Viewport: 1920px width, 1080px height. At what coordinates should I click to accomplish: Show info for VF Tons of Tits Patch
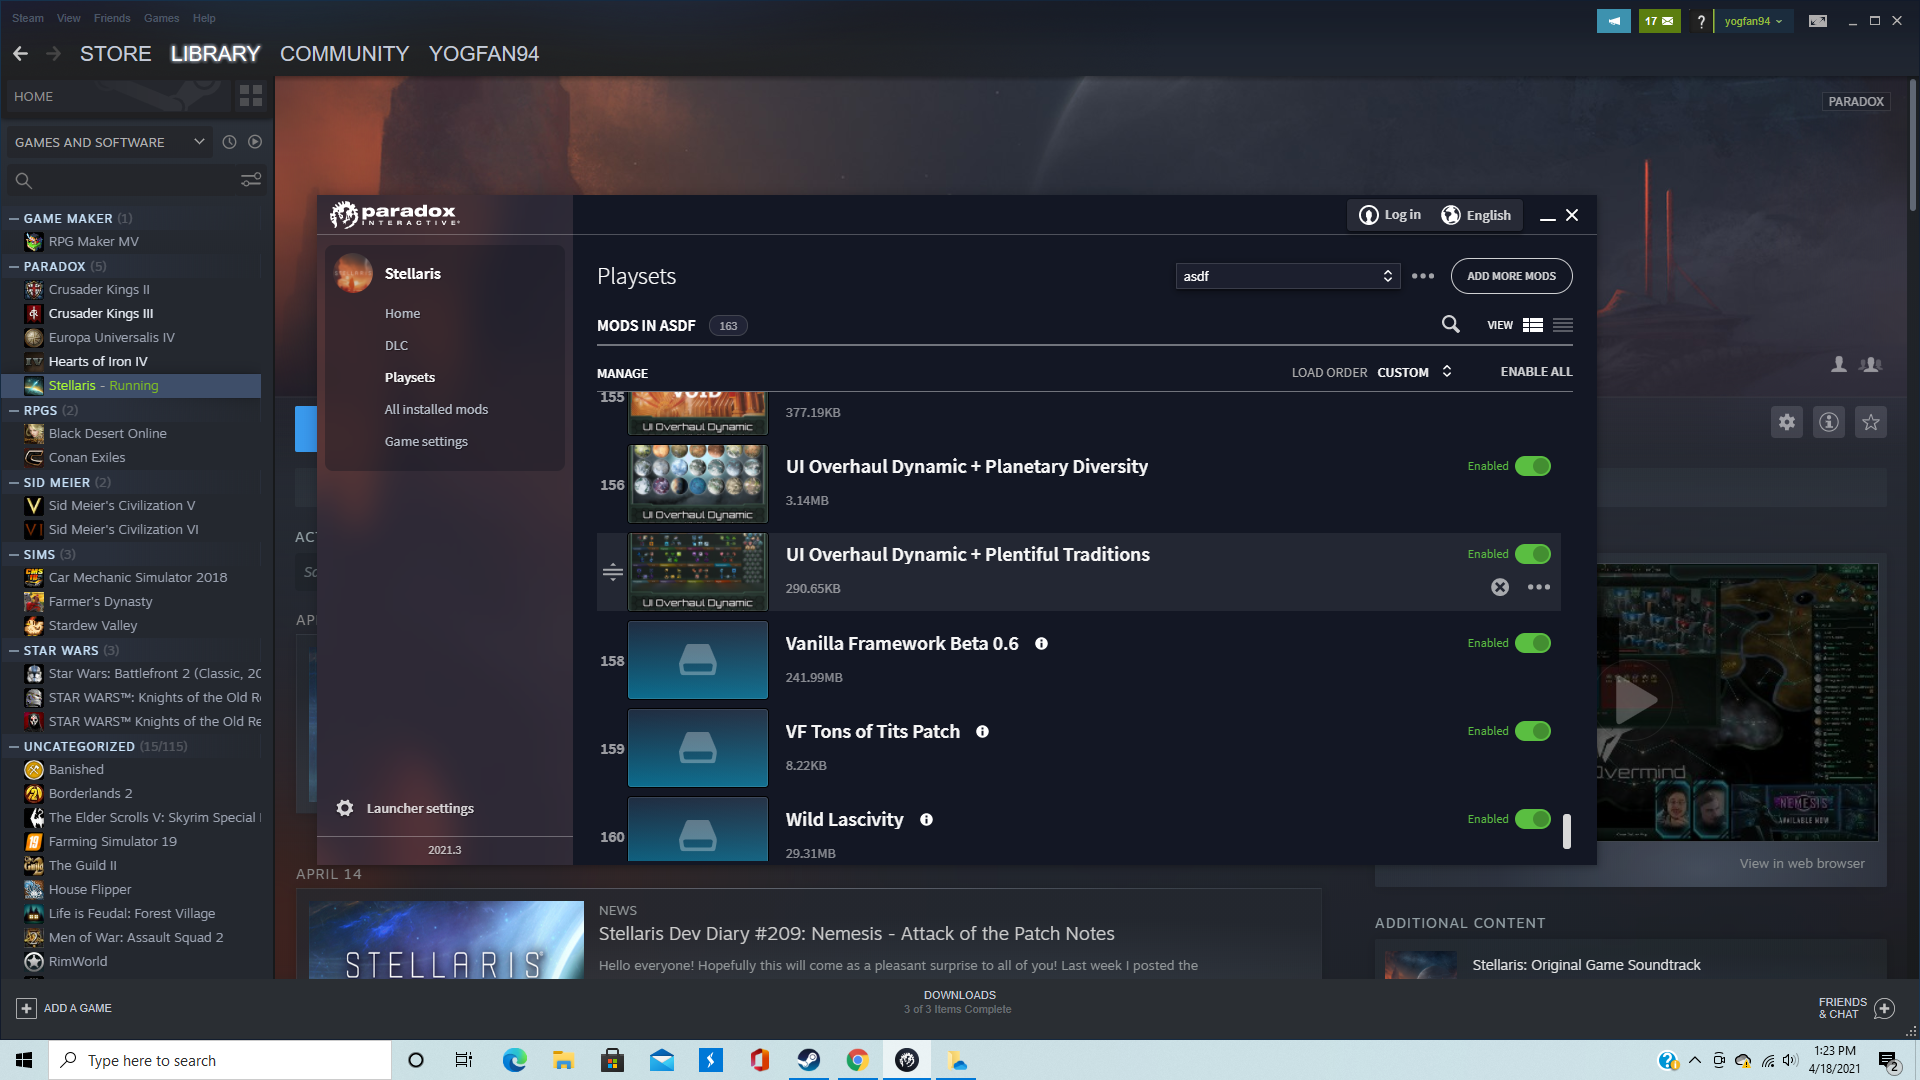click(x=982, y=732)
